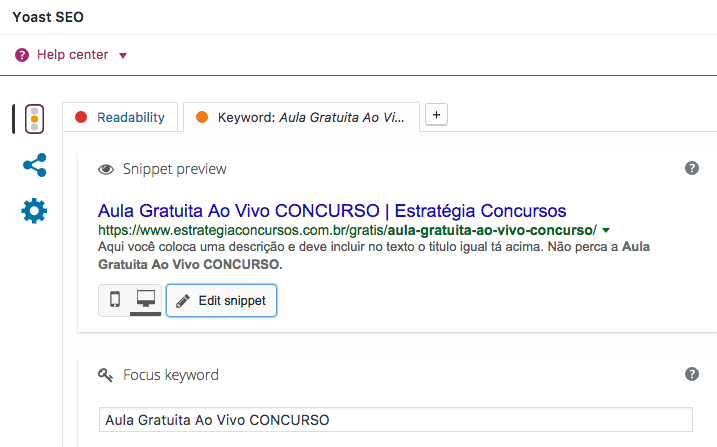The width and height of the screenshot is (717, 447).
Task: Switch to the Readability tab
Action: coord(120,117)
